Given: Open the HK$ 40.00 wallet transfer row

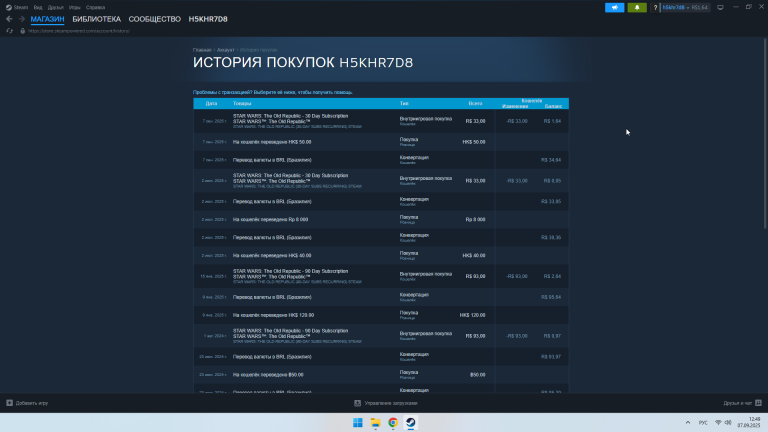Looking at the screenshot, I should 381,256.
